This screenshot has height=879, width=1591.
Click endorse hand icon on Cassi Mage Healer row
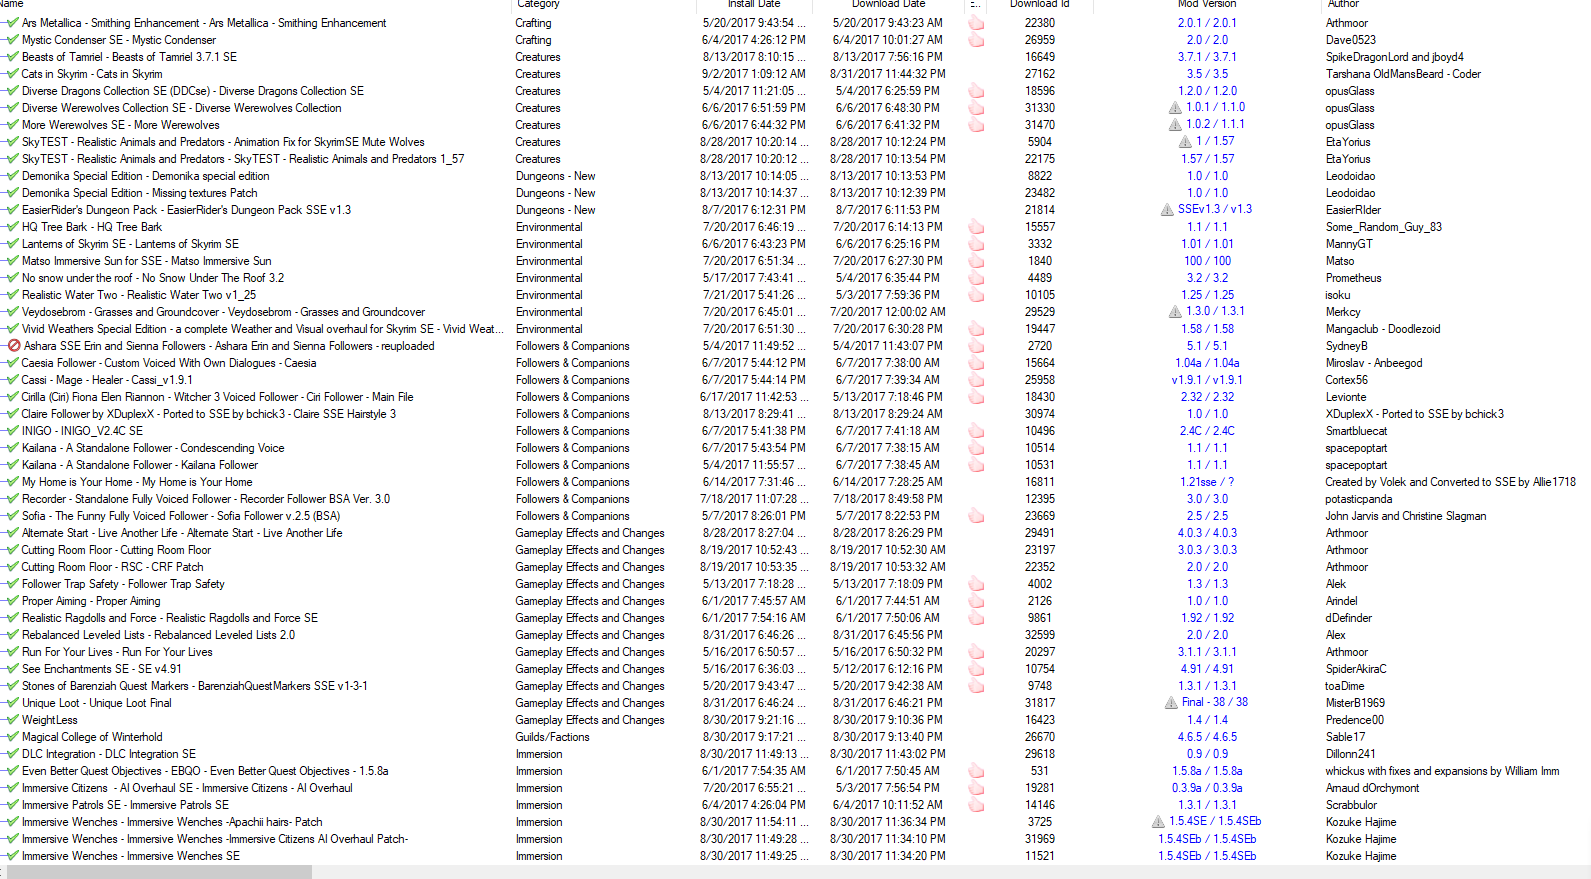[976, 380]
